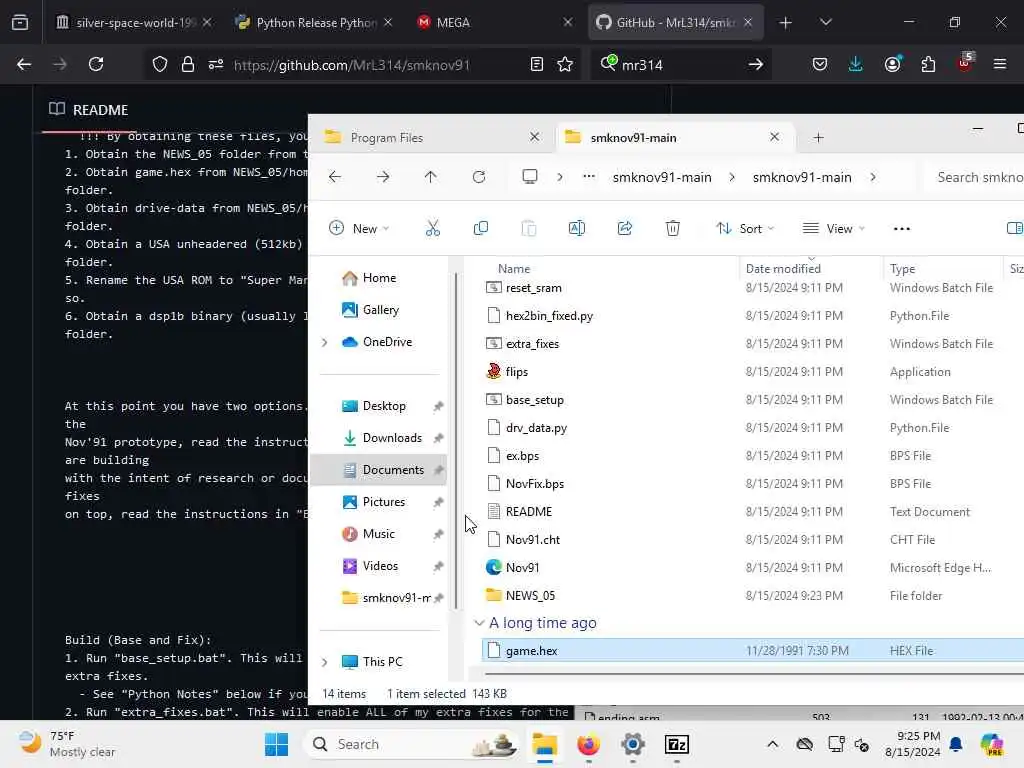Collapse the 'A long time ago' group

tap(479, 623)
